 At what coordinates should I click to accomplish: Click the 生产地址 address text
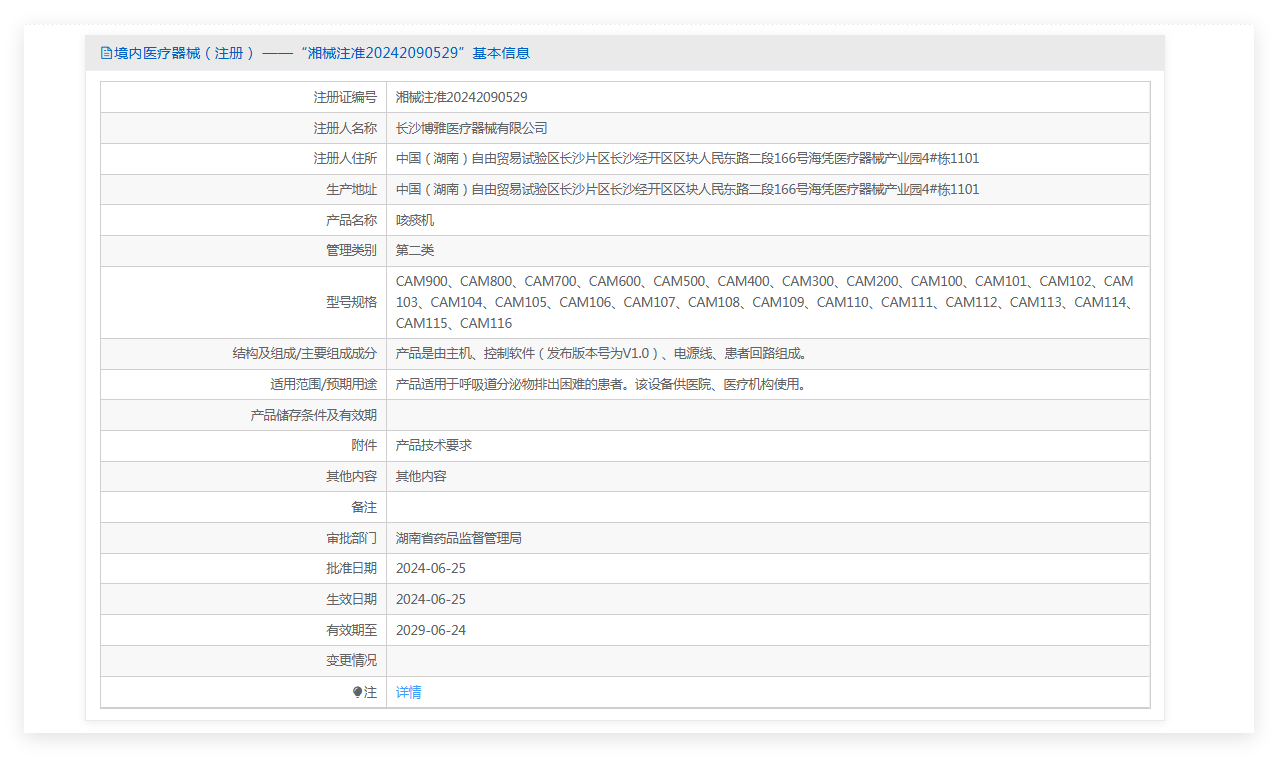coord(687,189)
